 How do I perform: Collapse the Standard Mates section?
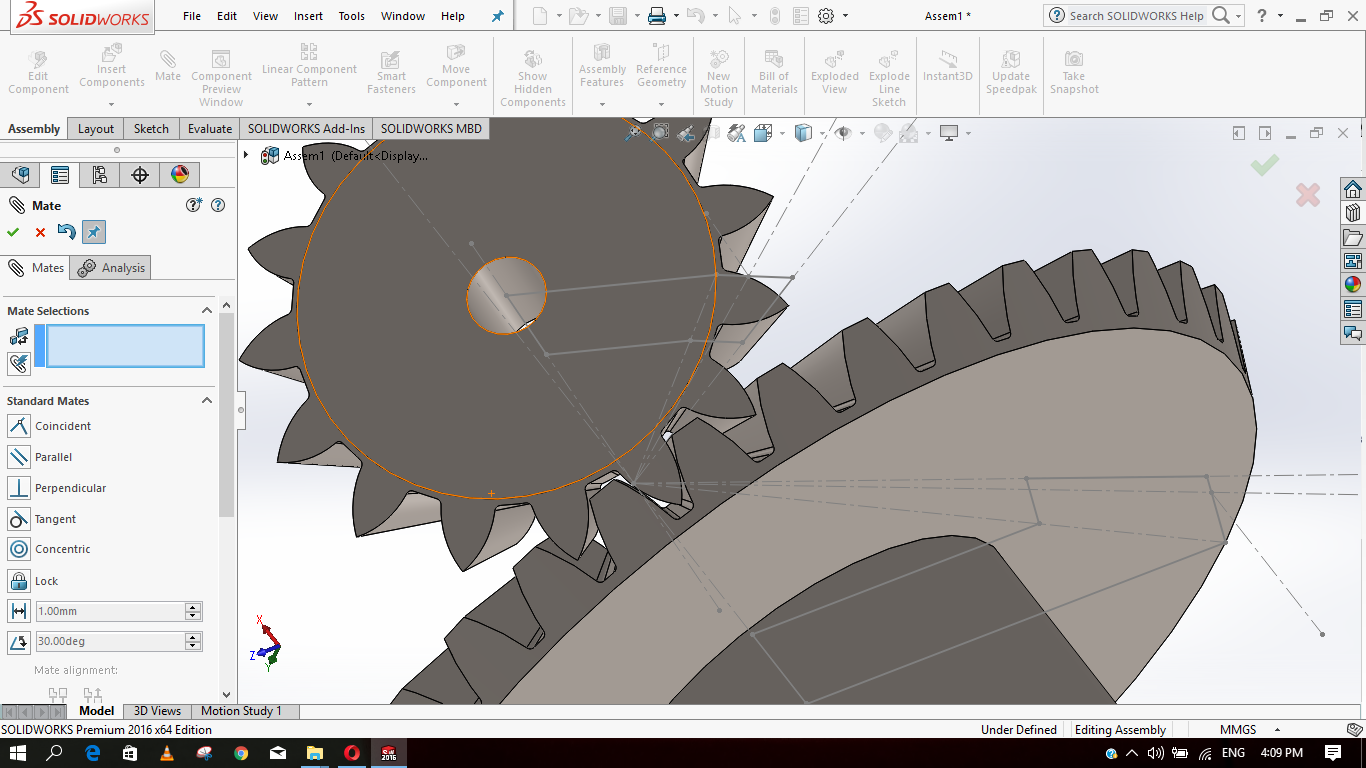point(207,401)
